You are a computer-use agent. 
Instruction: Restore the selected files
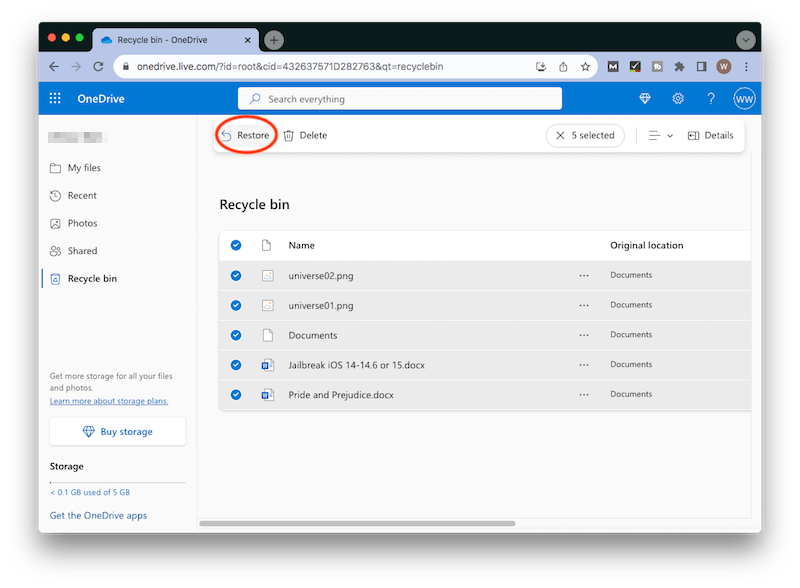click(245, 134)
